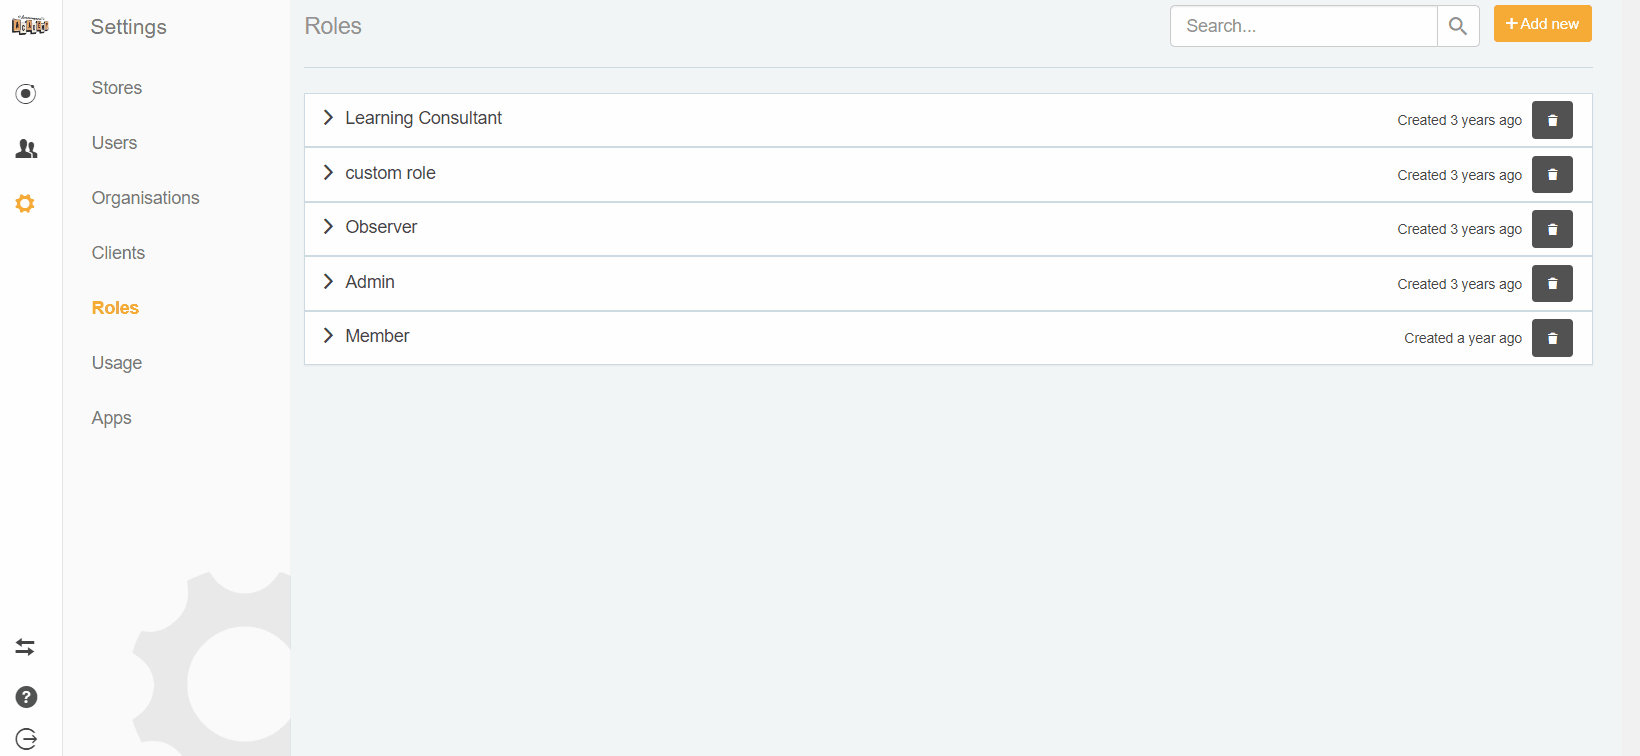Open Users settings
The height and width of the screenshot is (756, 1640).
114,143
